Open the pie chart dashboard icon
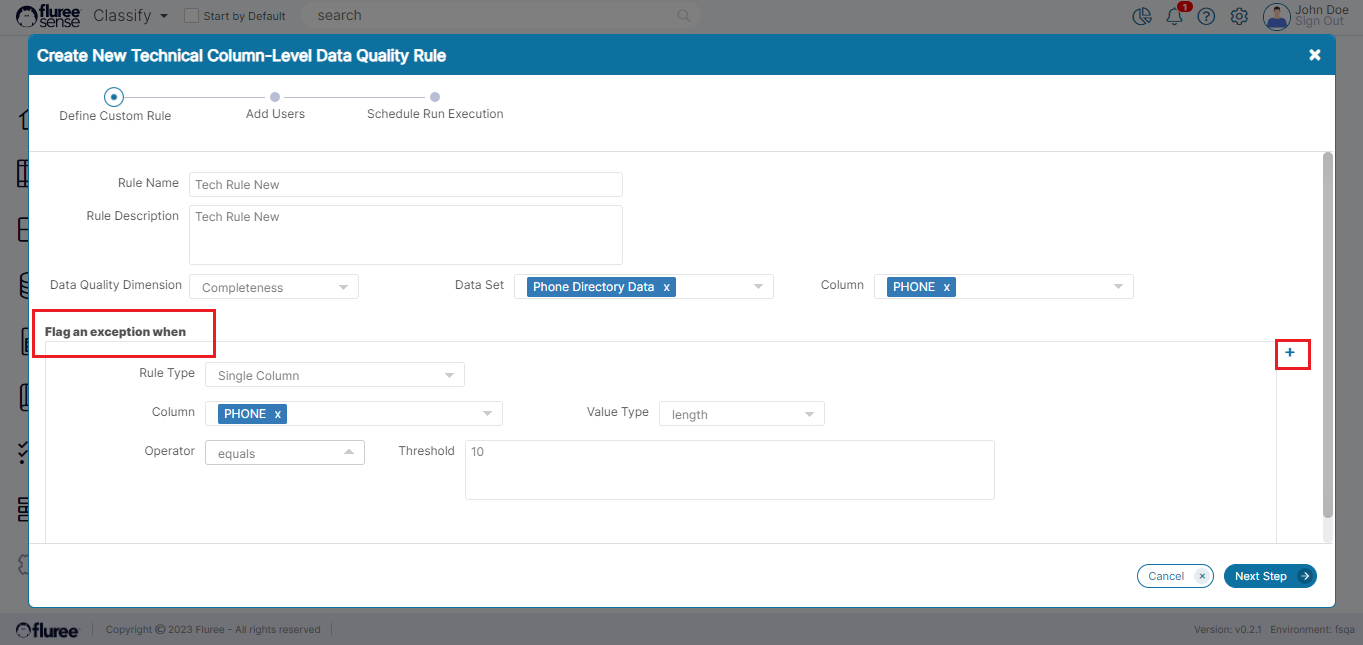 click(x=1141, y=16)
